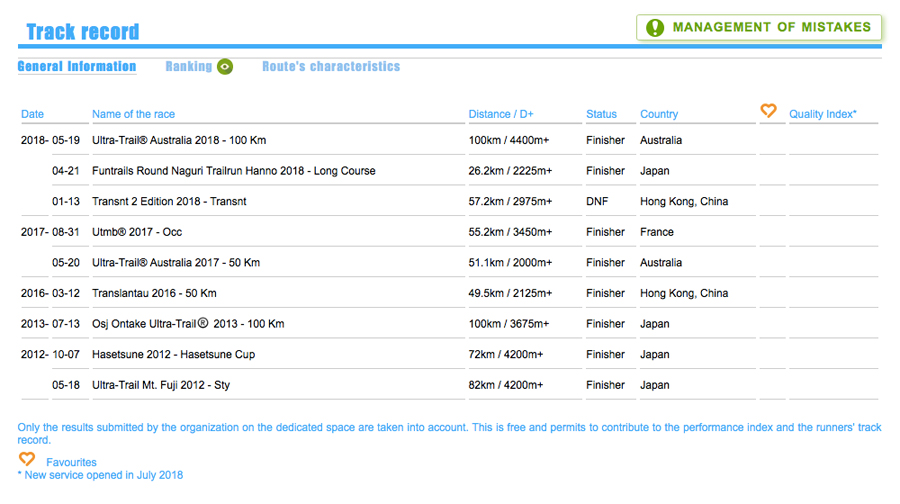
Task: Open the Ranking tab
Action: click(189, 67)
